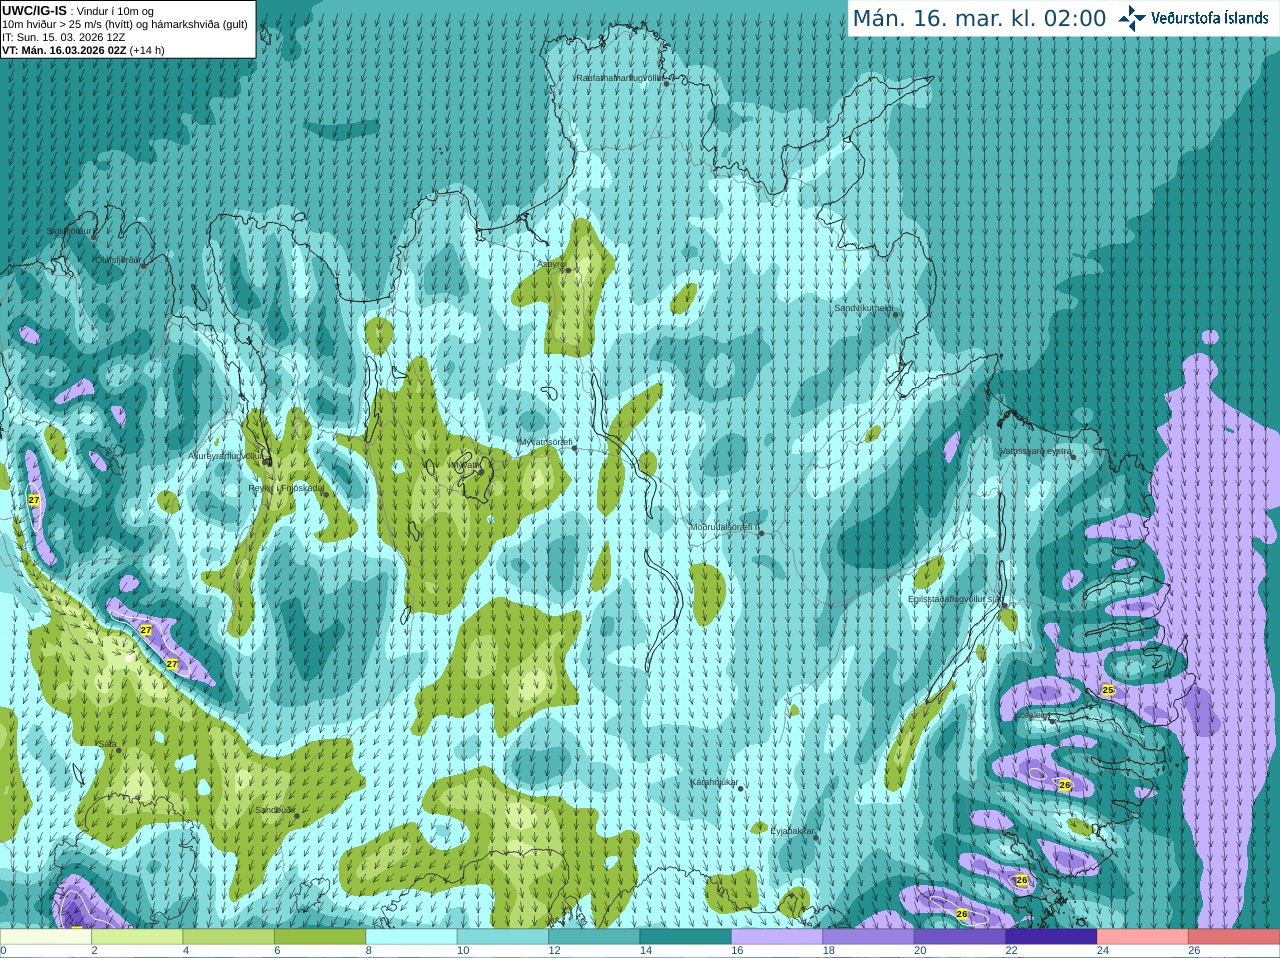Click the Sáta station label
Image resolution: width=1280 pixels, height=958 pixels.
107,744
